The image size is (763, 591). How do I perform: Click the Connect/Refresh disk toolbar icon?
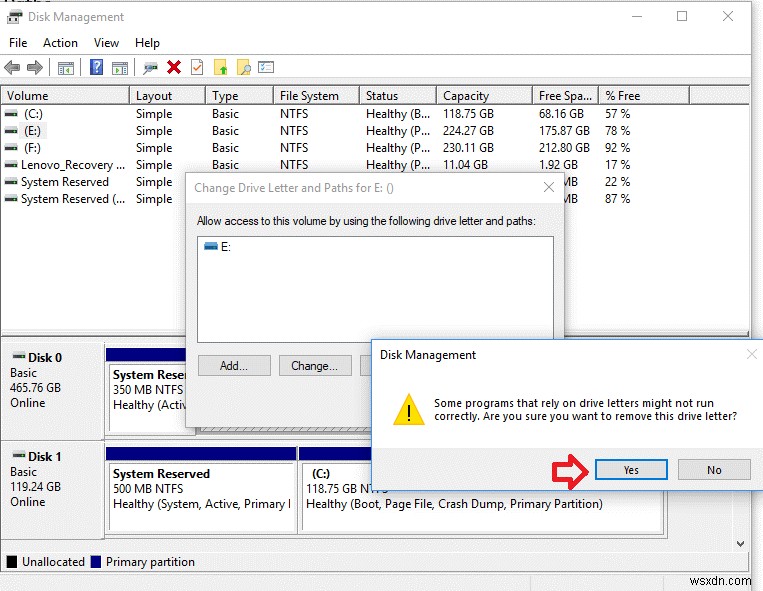[150, 68]
